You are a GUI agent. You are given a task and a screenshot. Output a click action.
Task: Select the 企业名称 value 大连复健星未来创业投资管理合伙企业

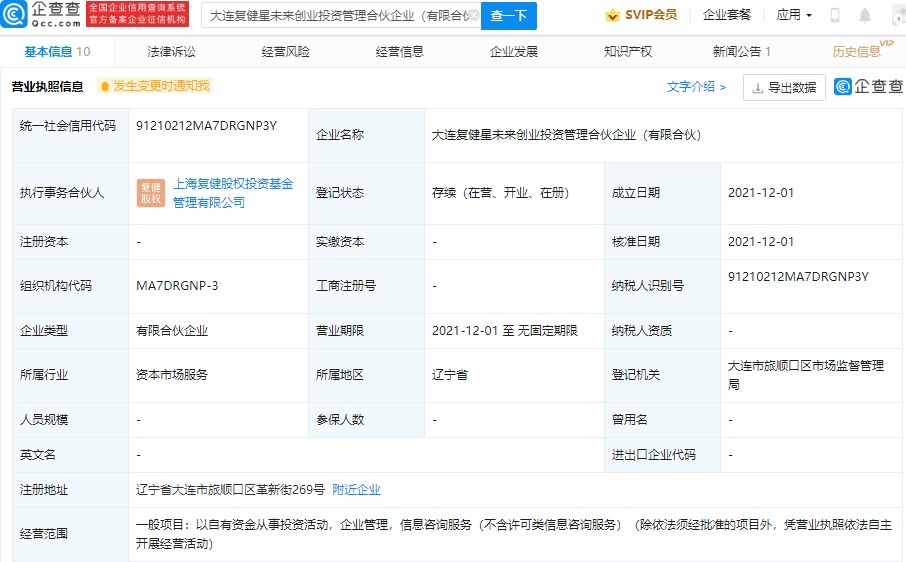click(566, 135)
